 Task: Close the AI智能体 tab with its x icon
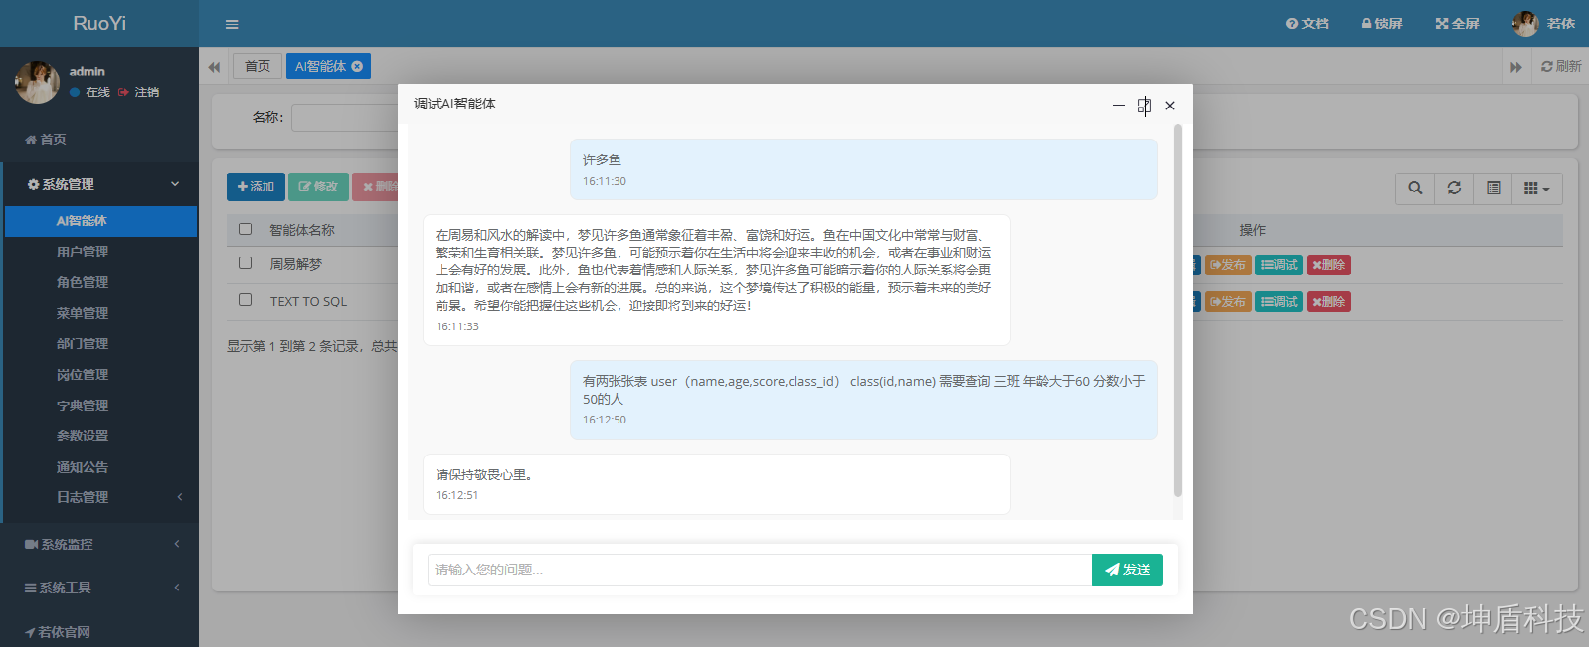tap(357, 66)
